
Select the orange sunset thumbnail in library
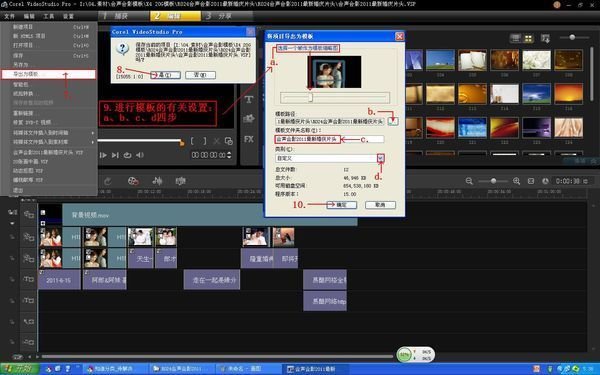point(568,93)
